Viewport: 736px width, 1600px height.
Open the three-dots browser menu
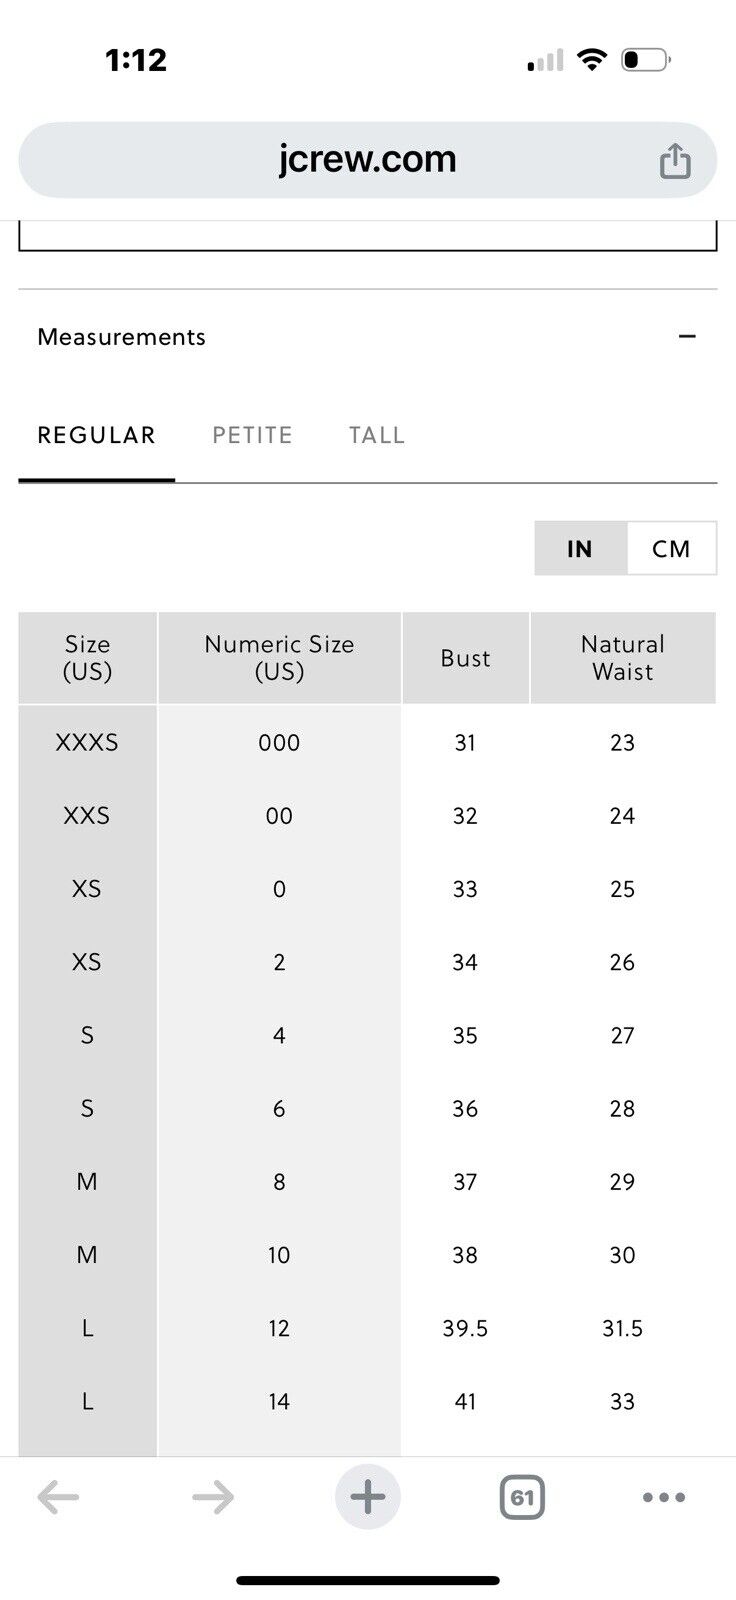click(664, 1497)
